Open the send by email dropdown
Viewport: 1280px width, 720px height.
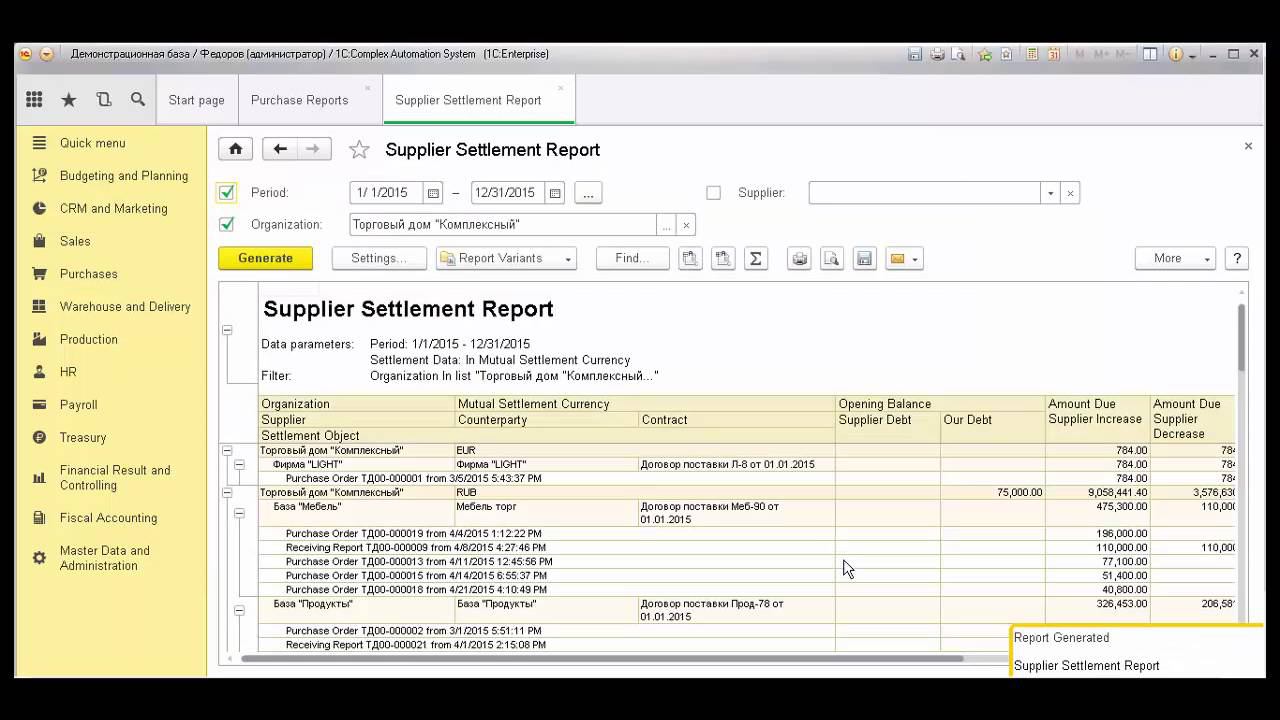(x=904, y=258)
